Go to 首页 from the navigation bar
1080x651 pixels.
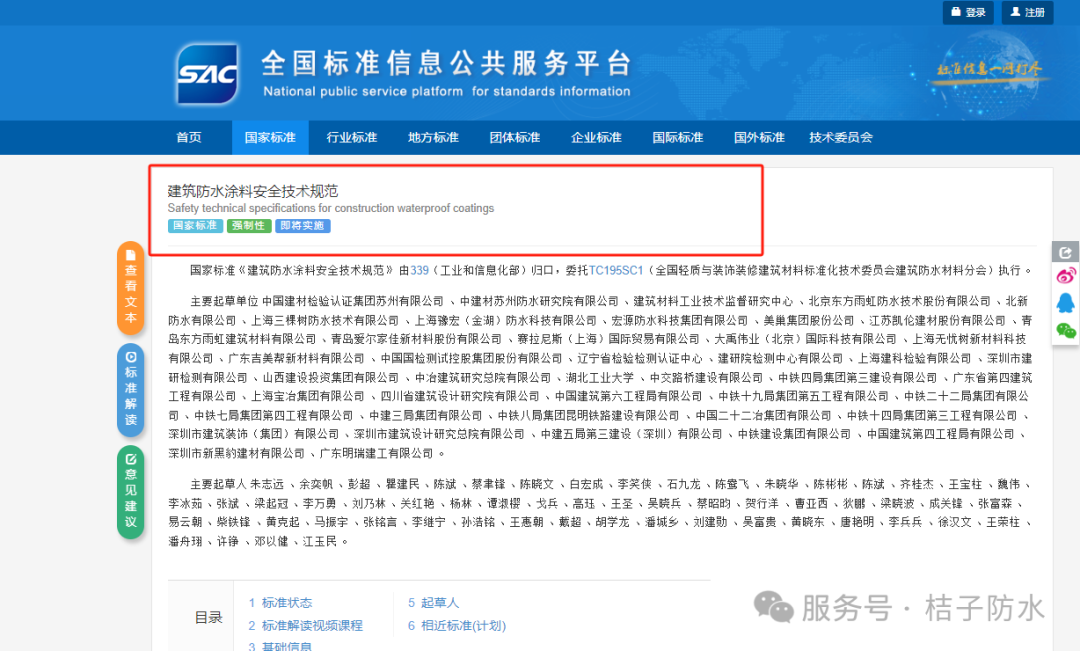pyautogui.click(x=189, y=137)
